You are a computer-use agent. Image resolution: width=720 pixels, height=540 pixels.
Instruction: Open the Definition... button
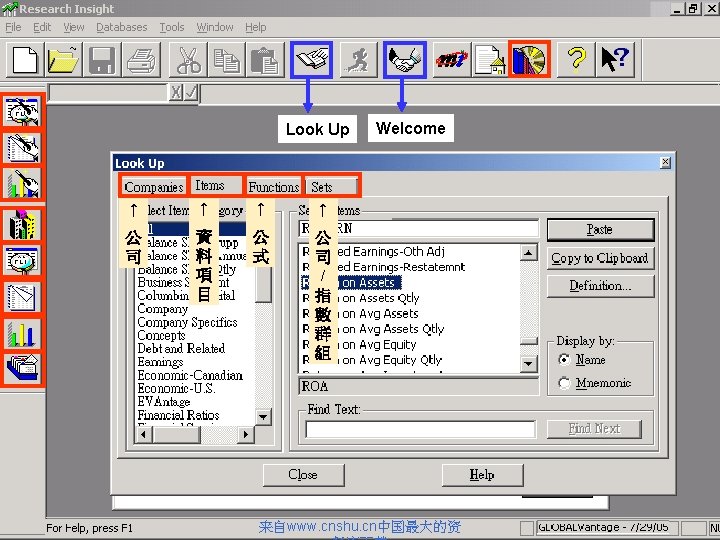(600, 286)
